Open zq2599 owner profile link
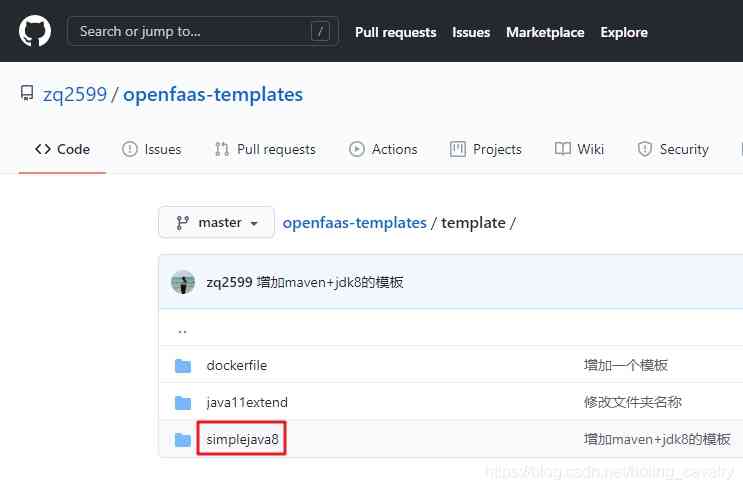 point(75,94)
